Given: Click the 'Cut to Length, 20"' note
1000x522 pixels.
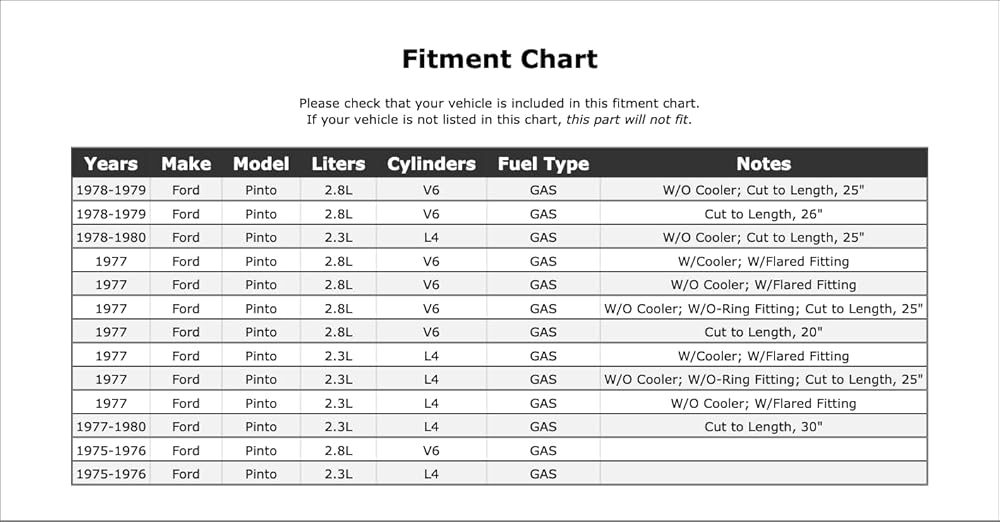Looking at the screenshot, I should (x=763, y=332).
